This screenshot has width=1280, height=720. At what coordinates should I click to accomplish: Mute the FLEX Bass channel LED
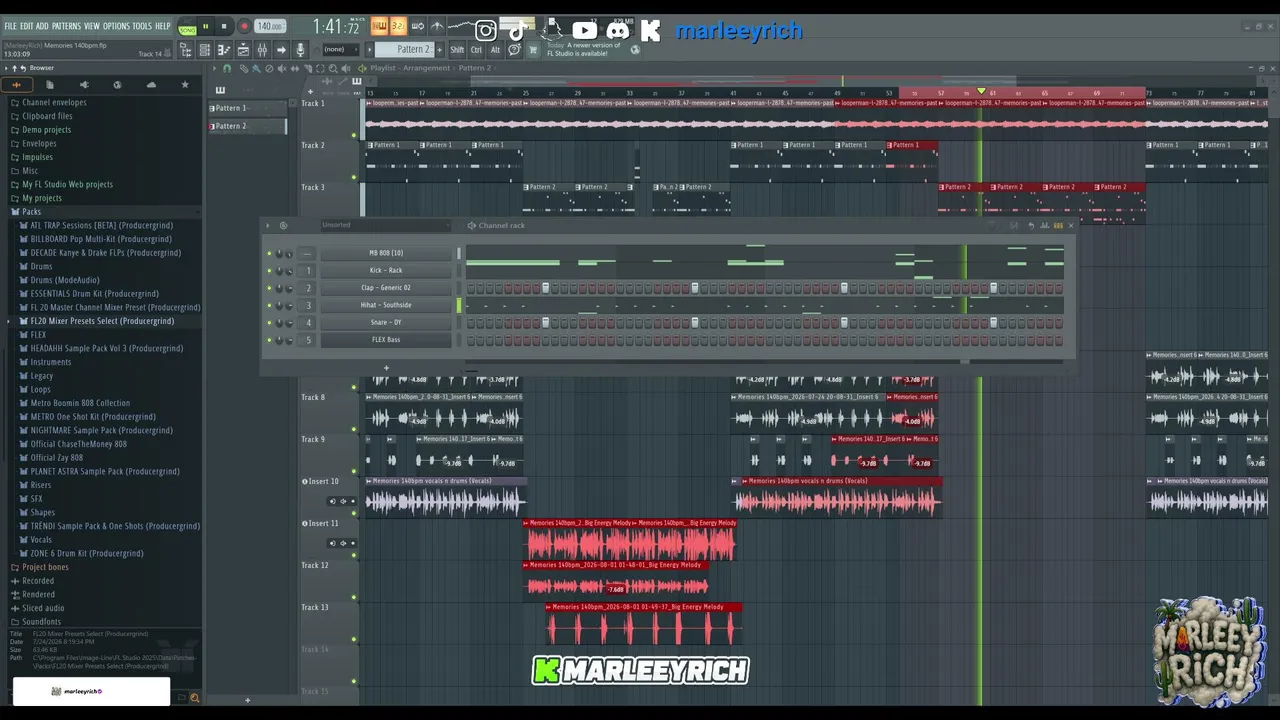(269, 340)
